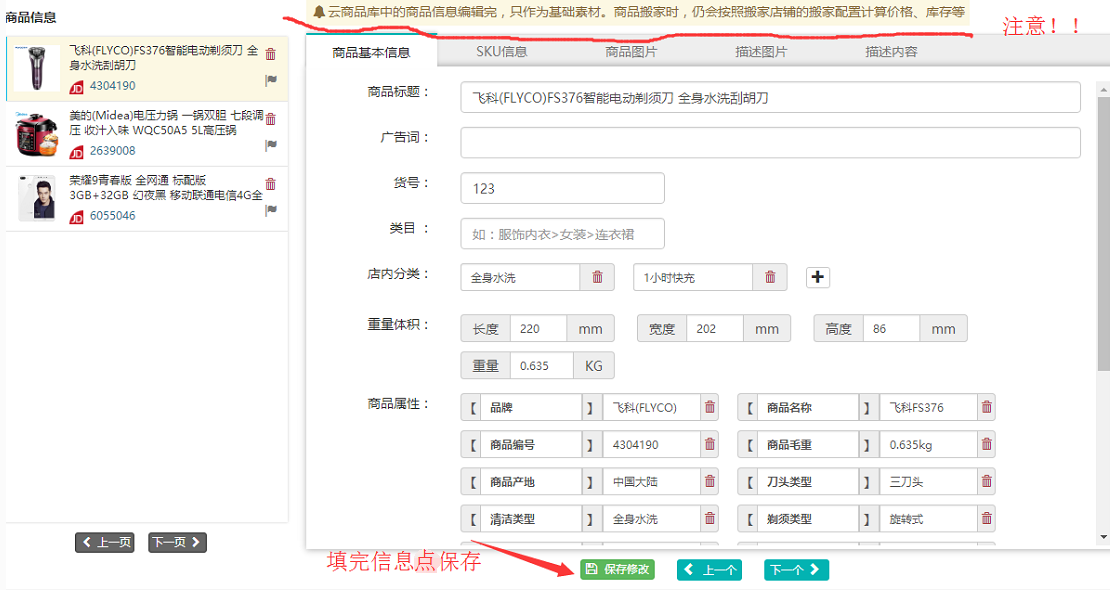Screen dimensions: 1110x590
Task: Focus the empty 广告词 input field
Action: pos(770,143)
